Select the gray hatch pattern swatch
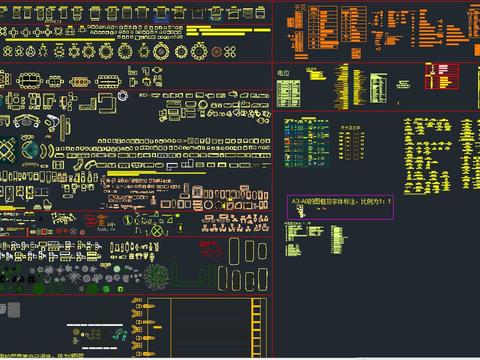This screenshot has height=360, width=480. point(13,310)
